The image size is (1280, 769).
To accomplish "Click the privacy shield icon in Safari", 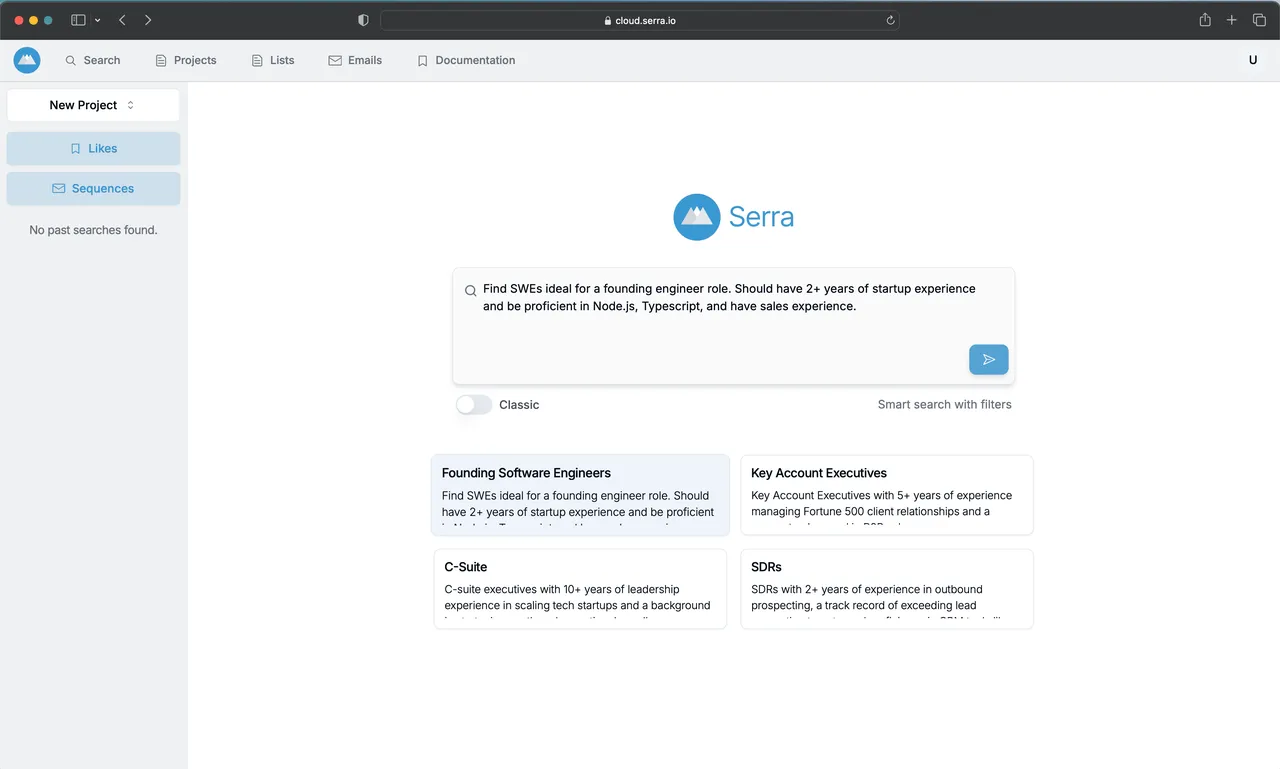I will pyautogui.click(x=363, y=20).
